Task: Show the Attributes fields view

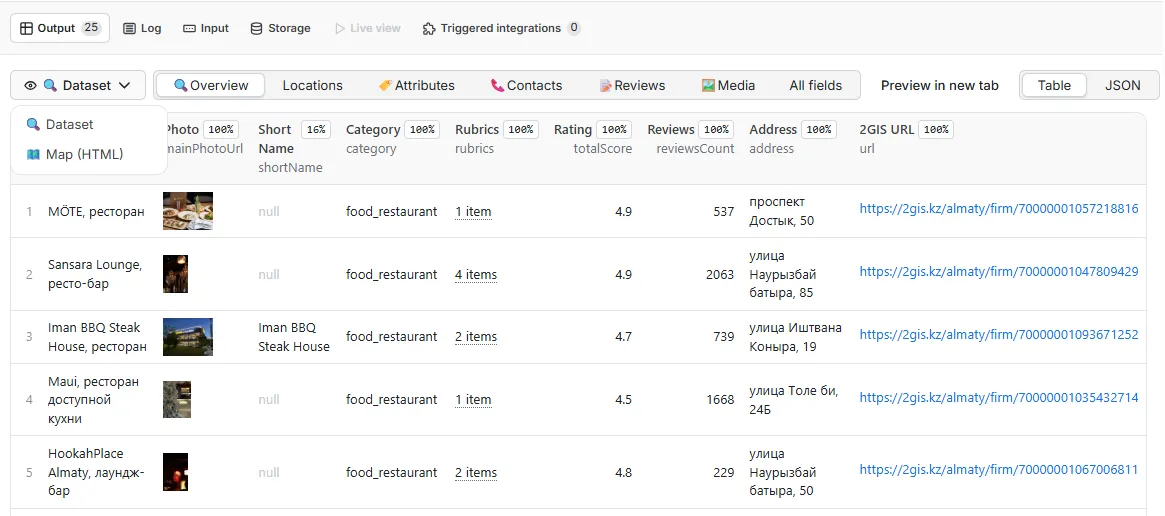Action: [416, 85]
